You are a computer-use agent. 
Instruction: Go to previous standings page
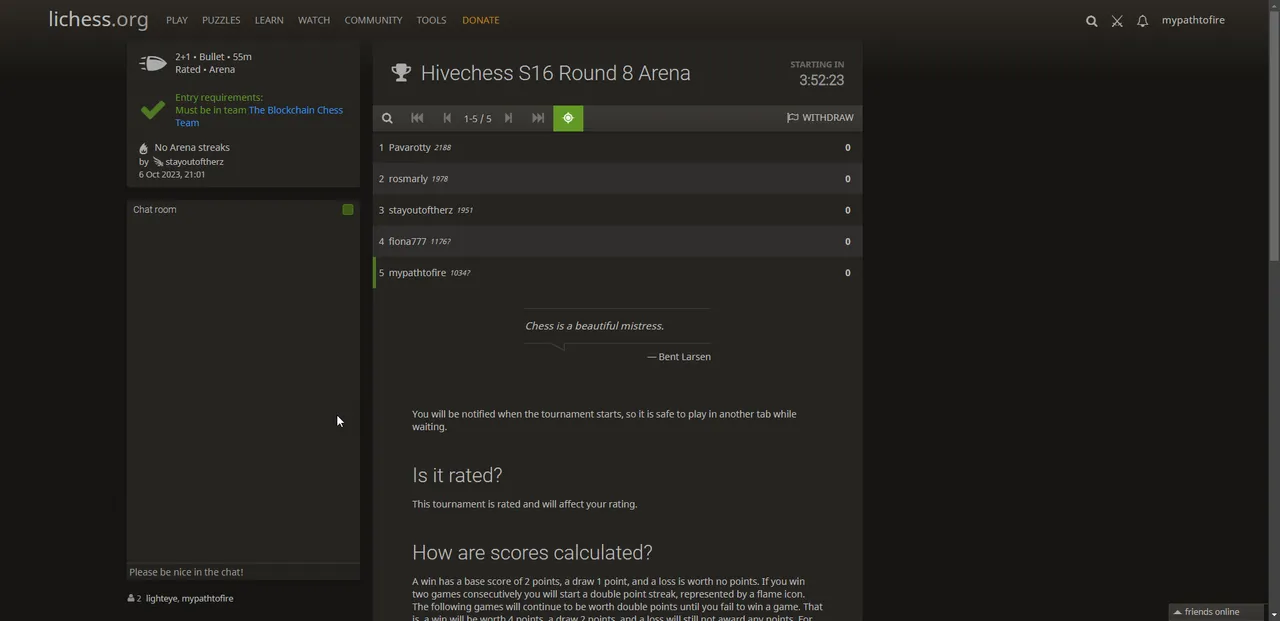[447, 118]
